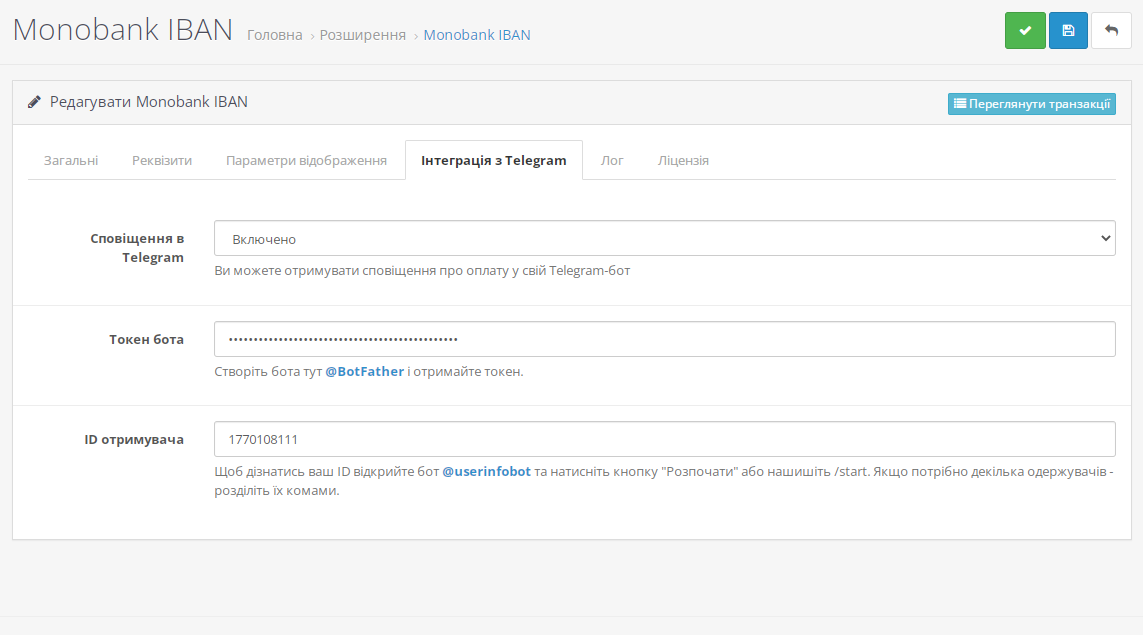Viewport: 1143px width, 635px height.
Task: Focus the Токен бота password field
Action: pyautogui.click(x=665, y=339)
